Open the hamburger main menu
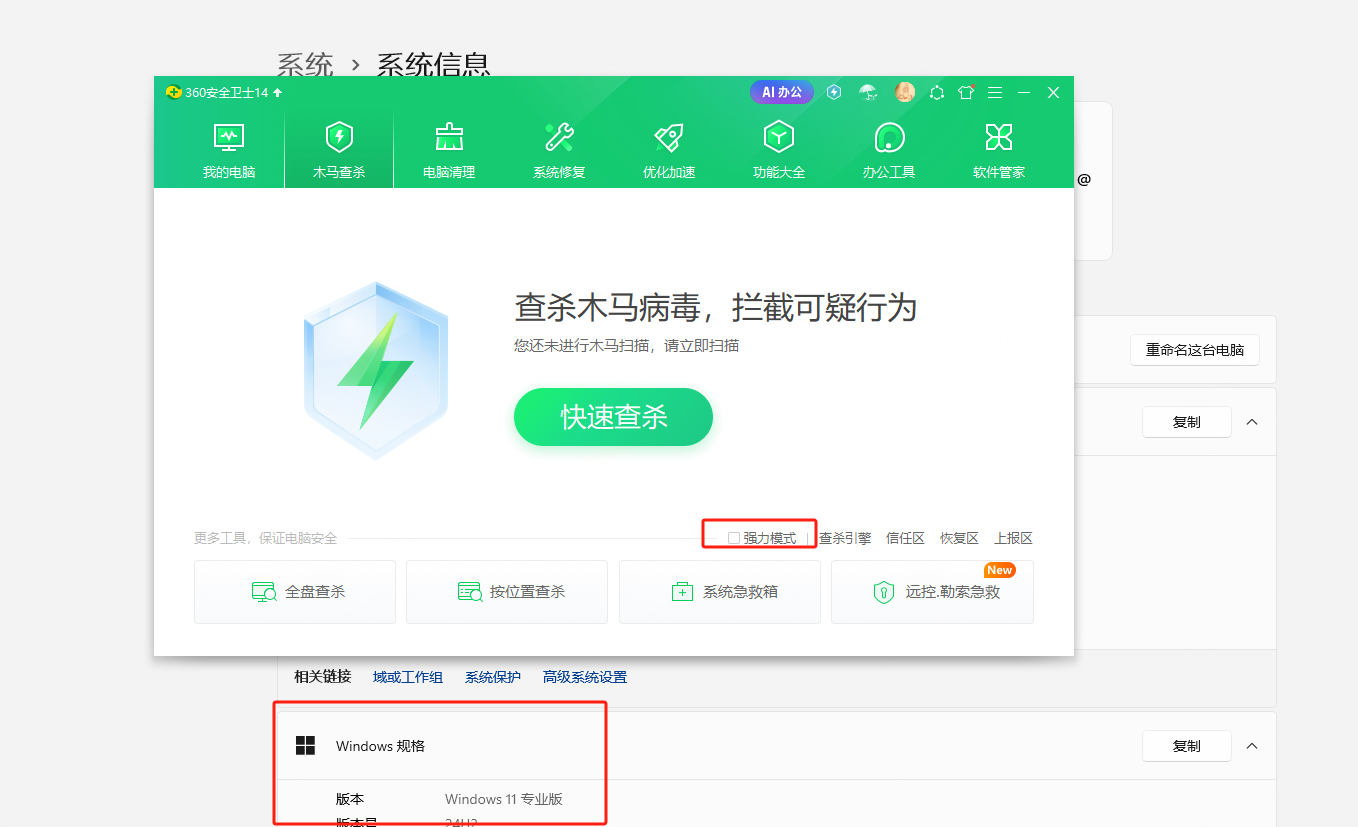Screen dimensions: 1358x827 [x=995, y=92]
